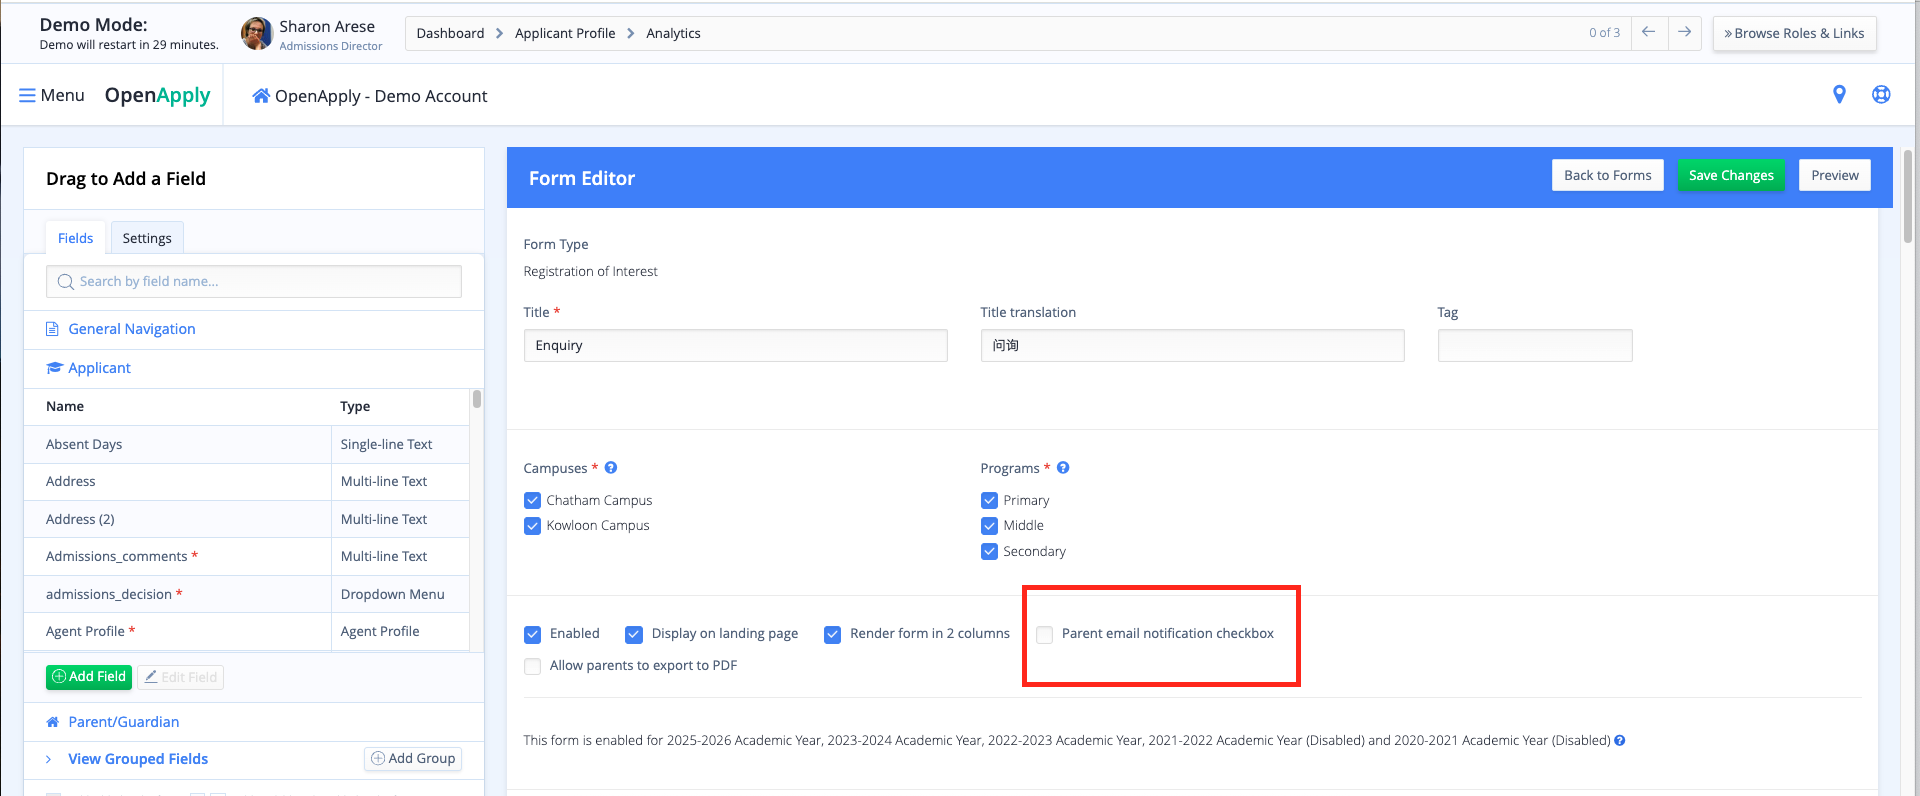
Task: Expand Browse Roles & Links
Action: click(1794, 33)
